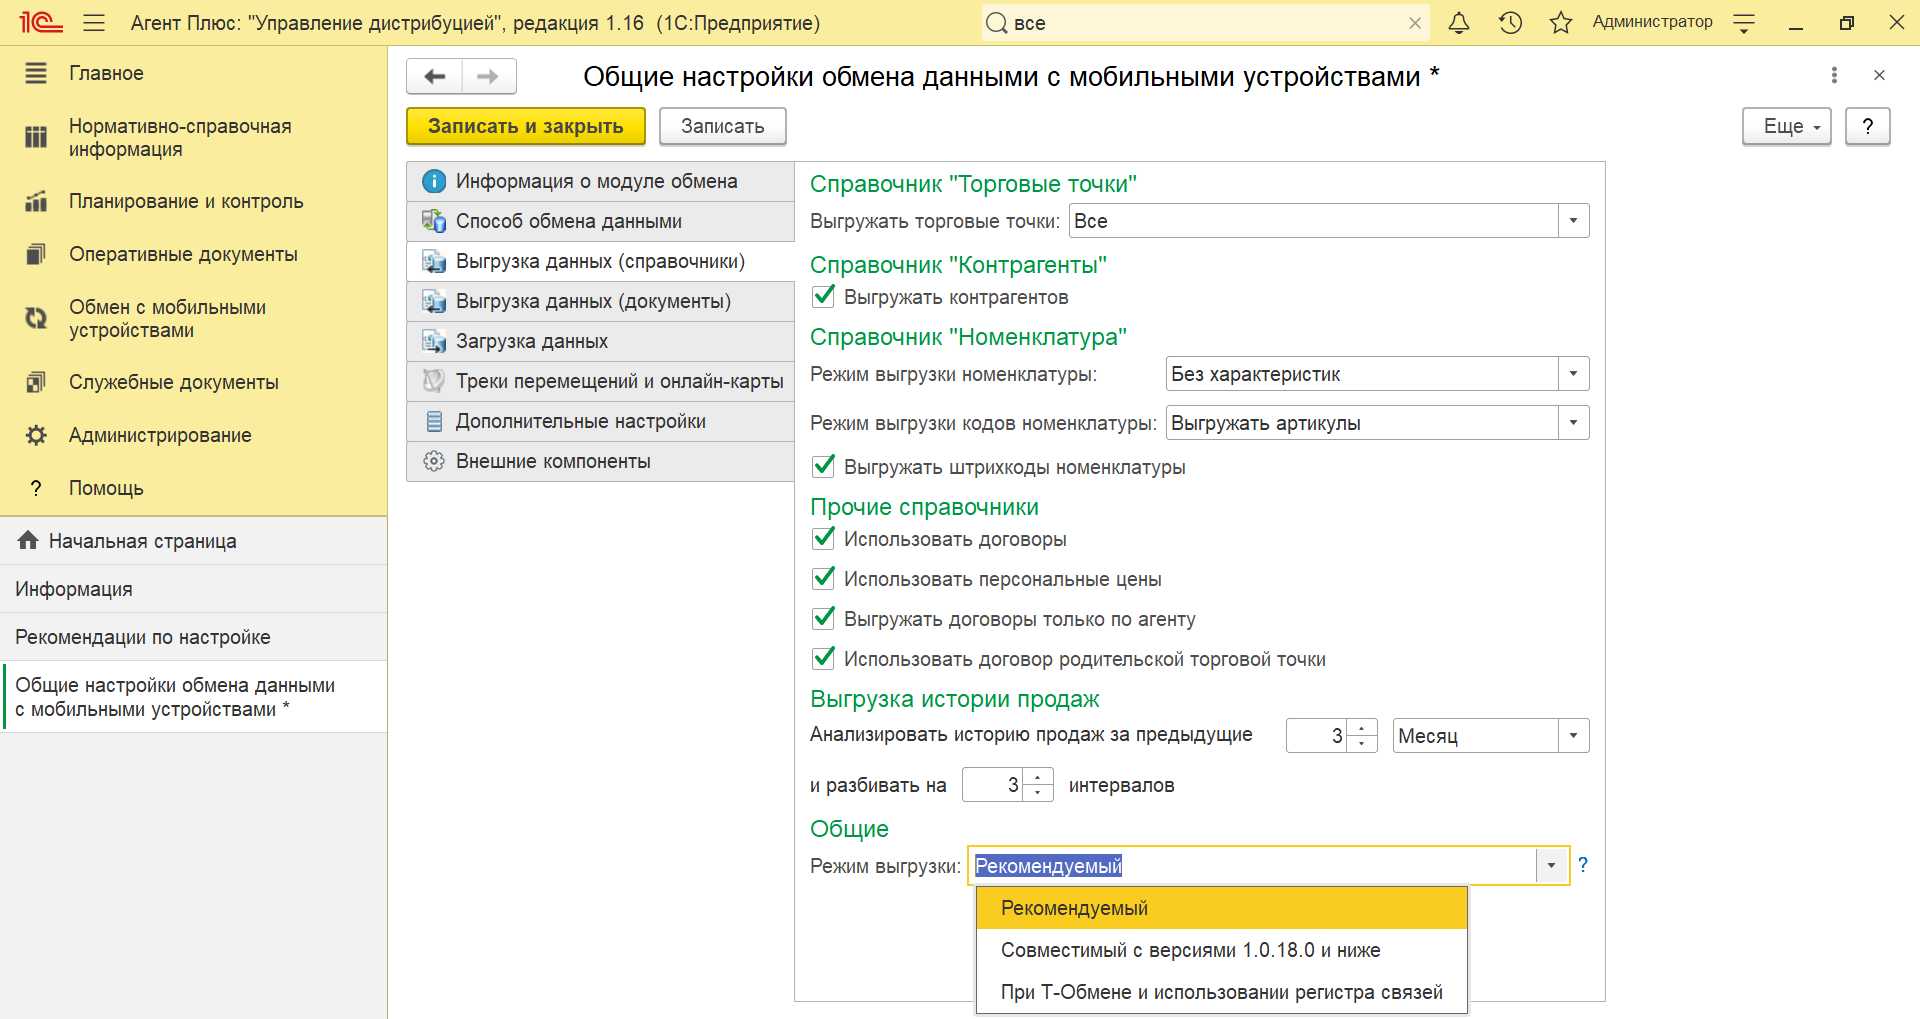
Task: Uncheck Использовать договоры
Action: pos(824,538)
